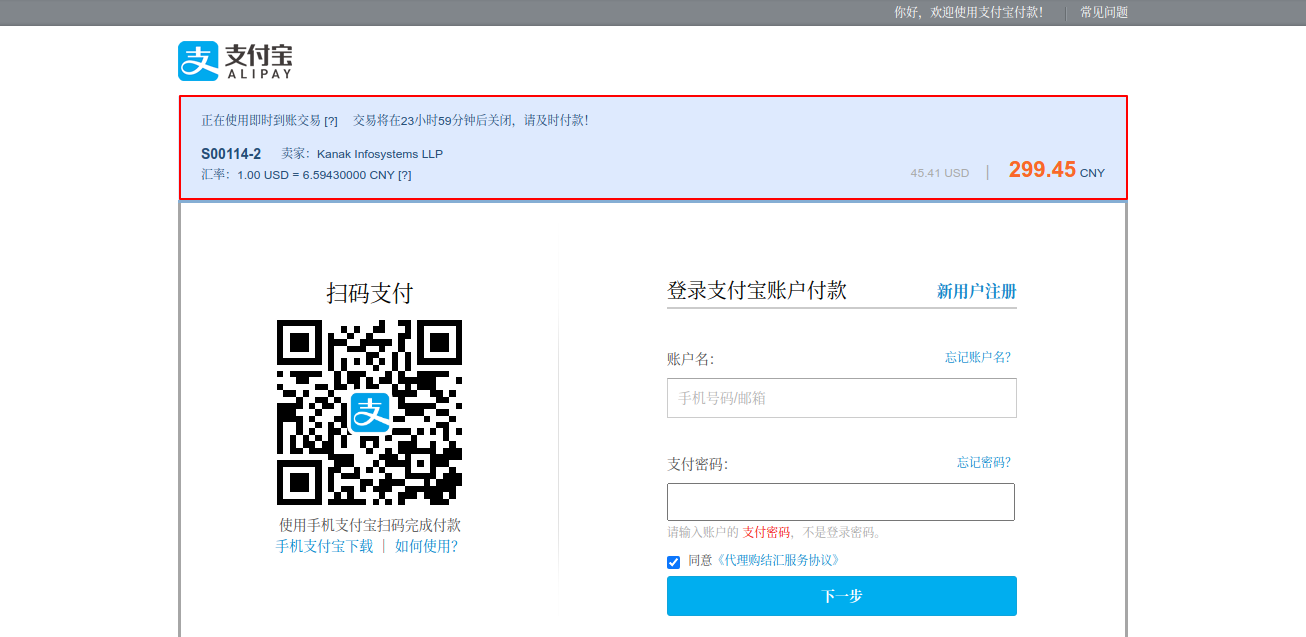Viewport: 1306px width, 637px height.
Task: Click the 登录支付宝账户付款 heading
Action: click(x=757, y=290)
